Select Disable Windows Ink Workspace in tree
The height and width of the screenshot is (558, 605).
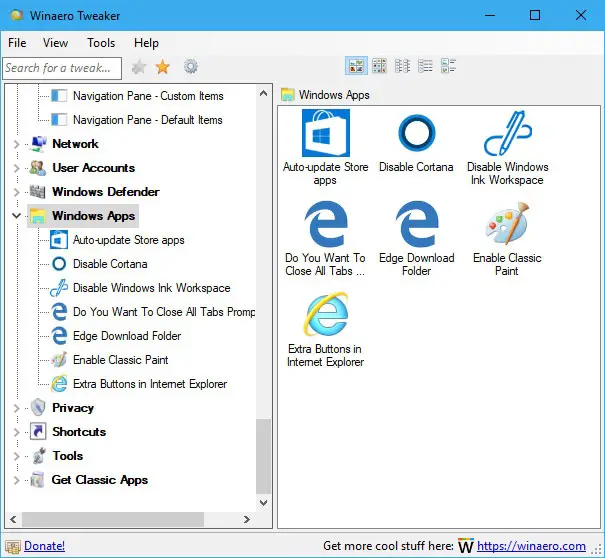point(151,288)
